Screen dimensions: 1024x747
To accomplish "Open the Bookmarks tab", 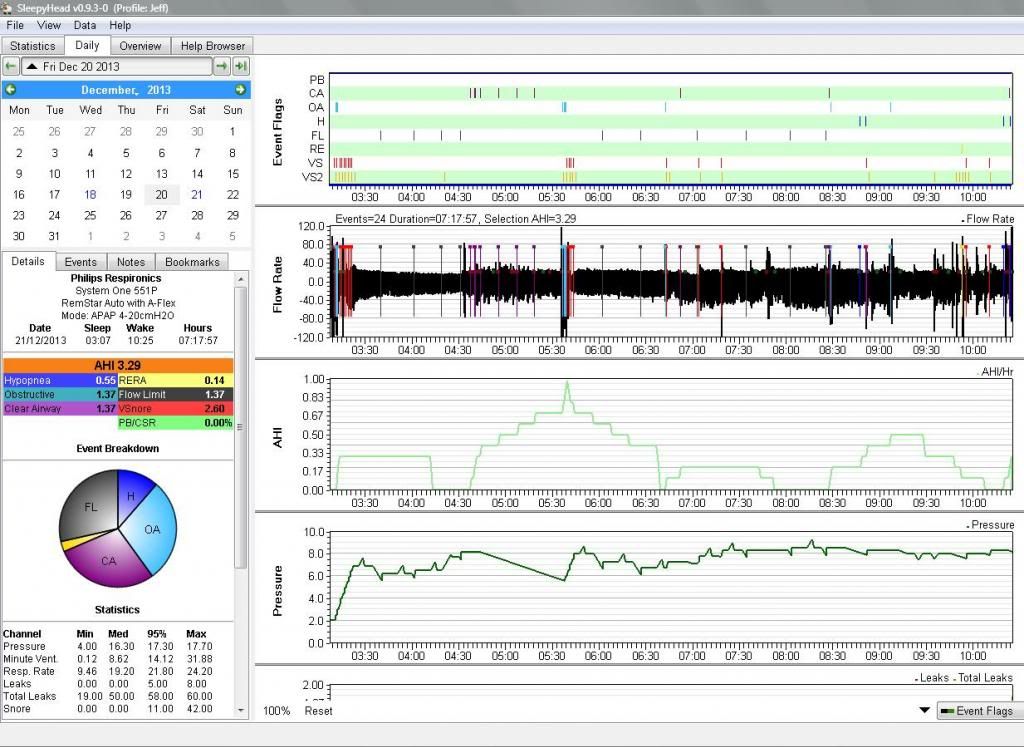I will [192, 262].
